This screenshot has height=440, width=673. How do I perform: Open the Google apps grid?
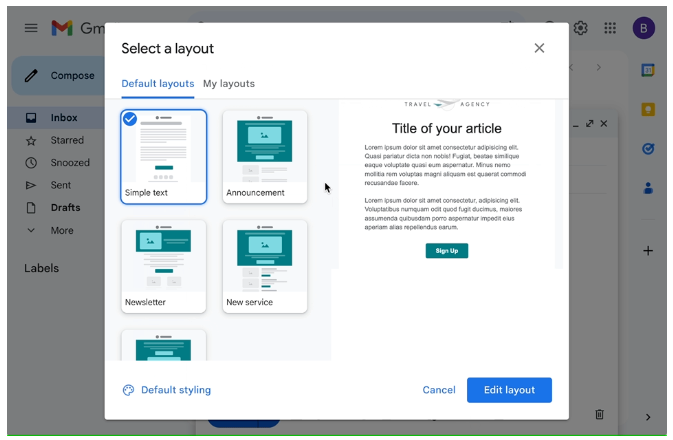[610, 28]
